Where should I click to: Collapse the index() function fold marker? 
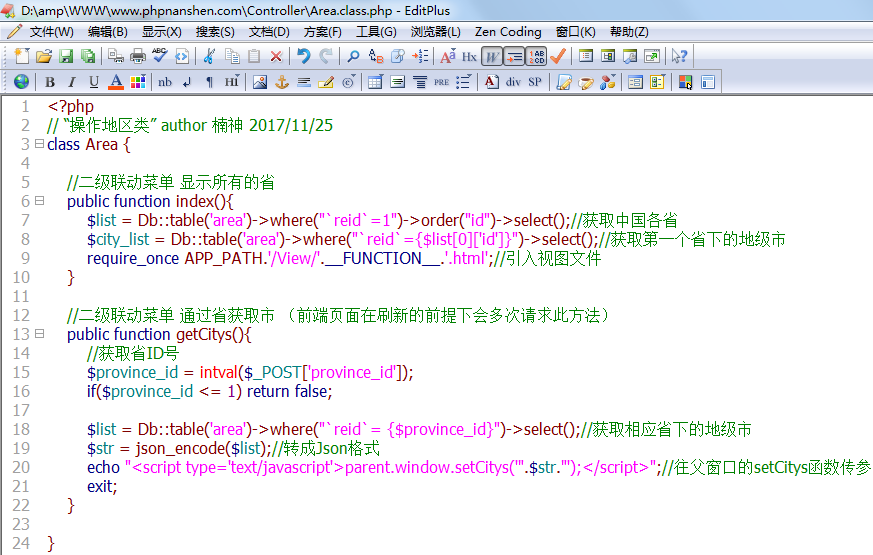click(40, 200)
